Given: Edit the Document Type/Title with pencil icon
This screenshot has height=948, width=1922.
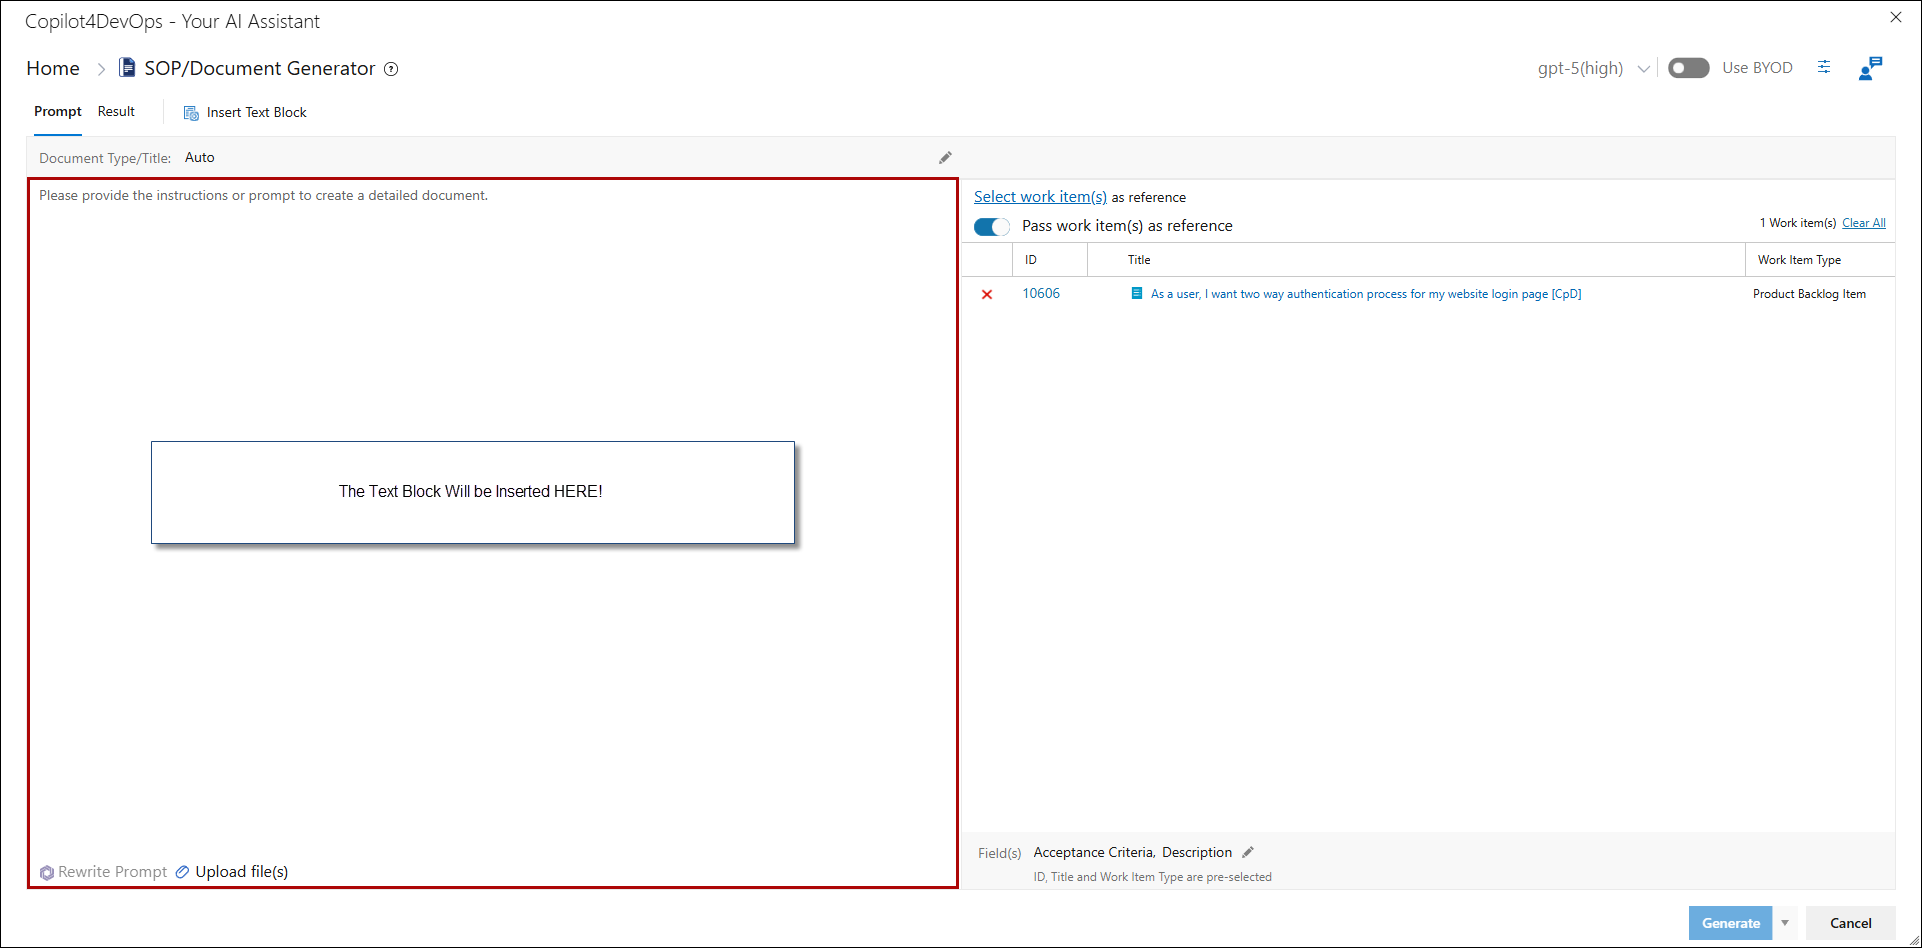Looking at the screenshot, I should point(945,158).
